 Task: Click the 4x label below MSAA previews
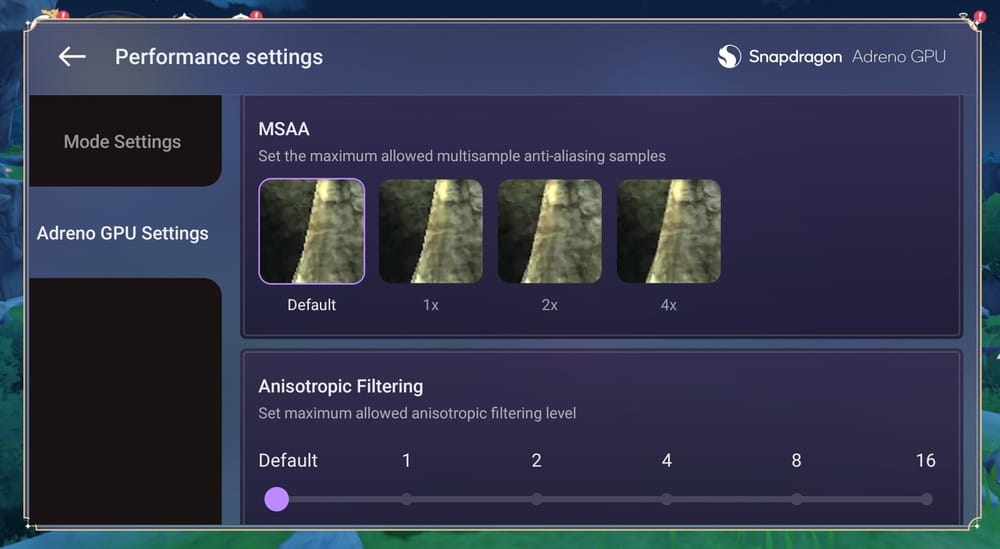coord(669,305)
